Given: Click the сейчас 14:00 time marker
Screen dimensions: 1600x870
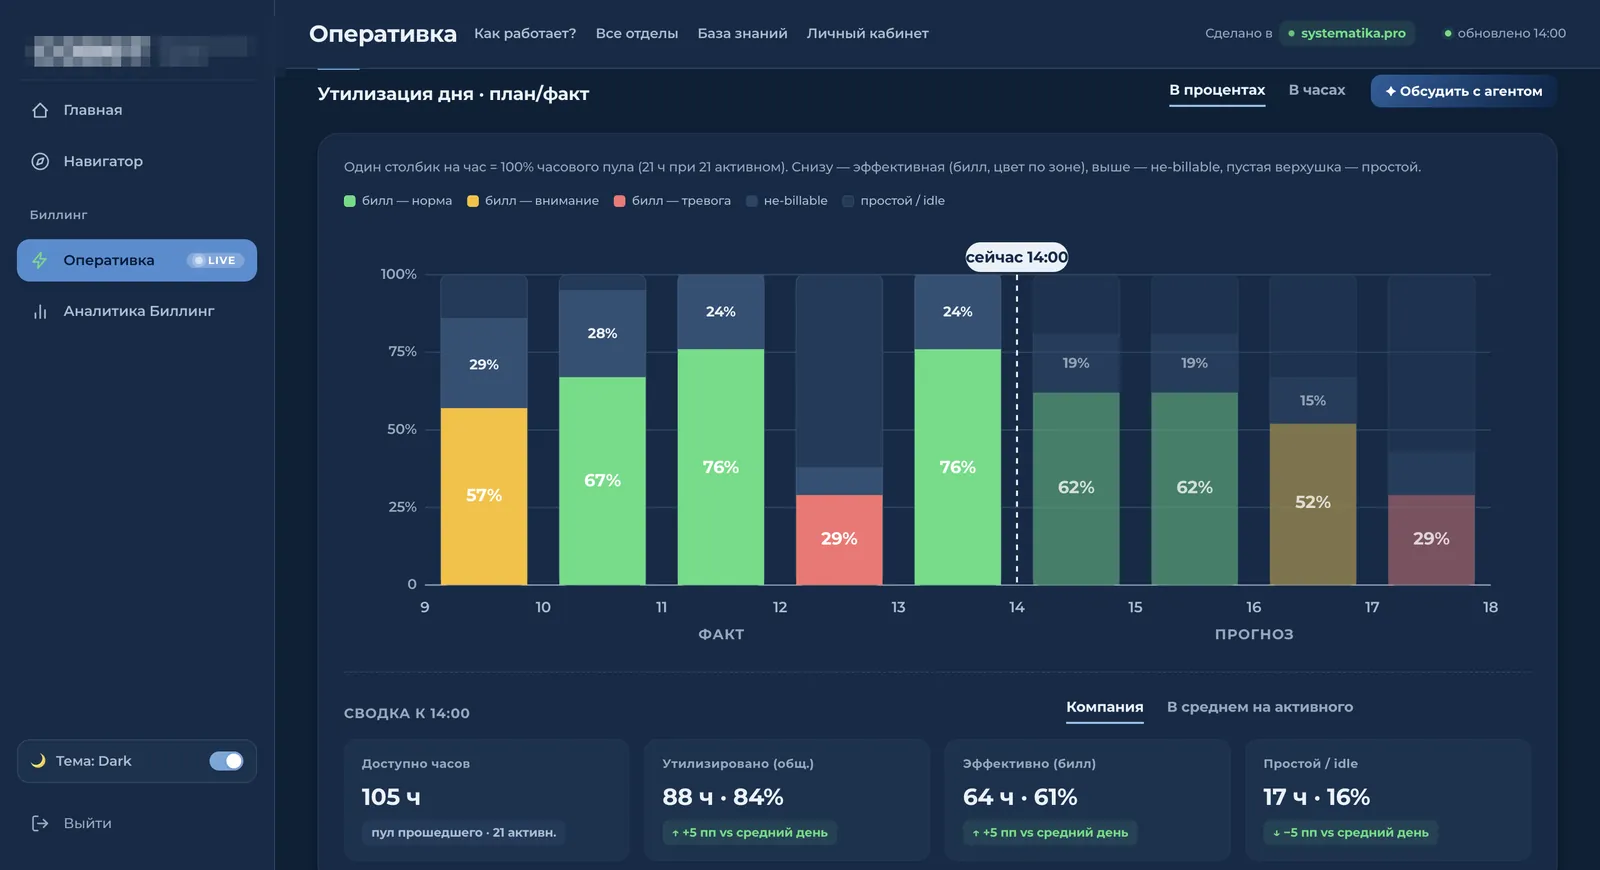Looking at the screenshot, I should pyautogui.click(x=1016, y=257).
